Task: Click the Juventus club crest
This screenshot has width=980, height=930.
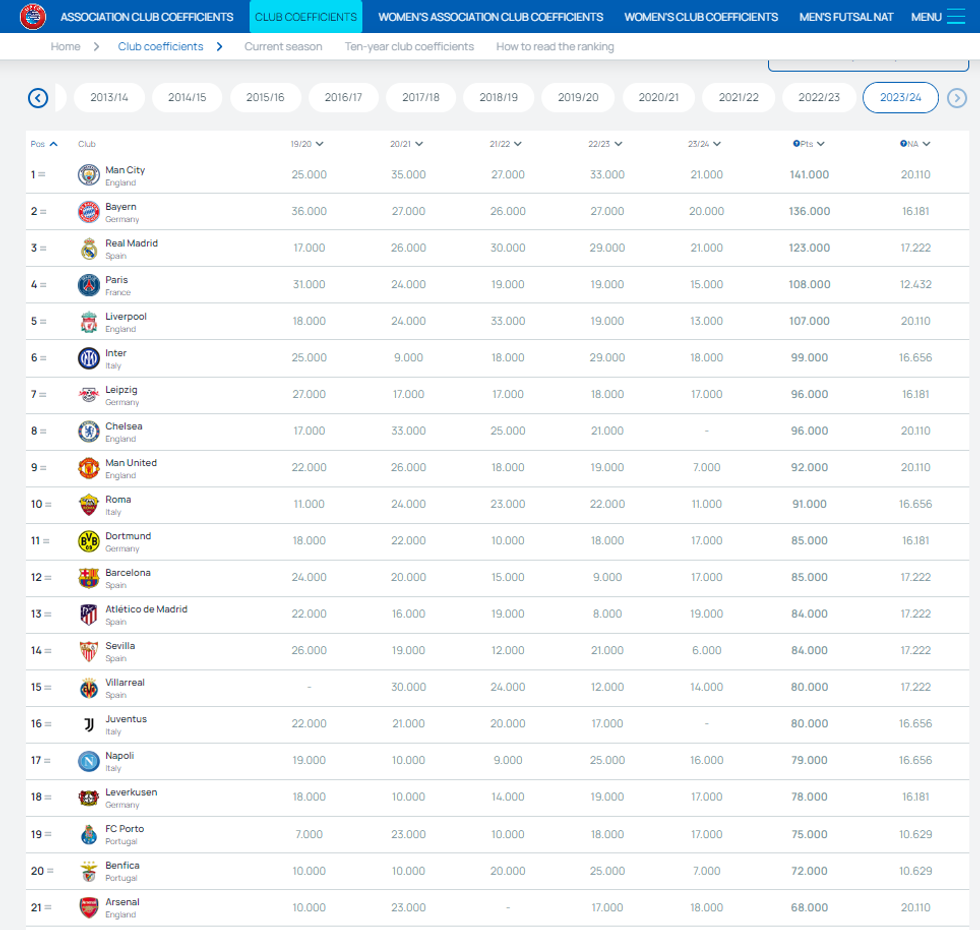Action: pyautogui.click(x=89, y=724)
